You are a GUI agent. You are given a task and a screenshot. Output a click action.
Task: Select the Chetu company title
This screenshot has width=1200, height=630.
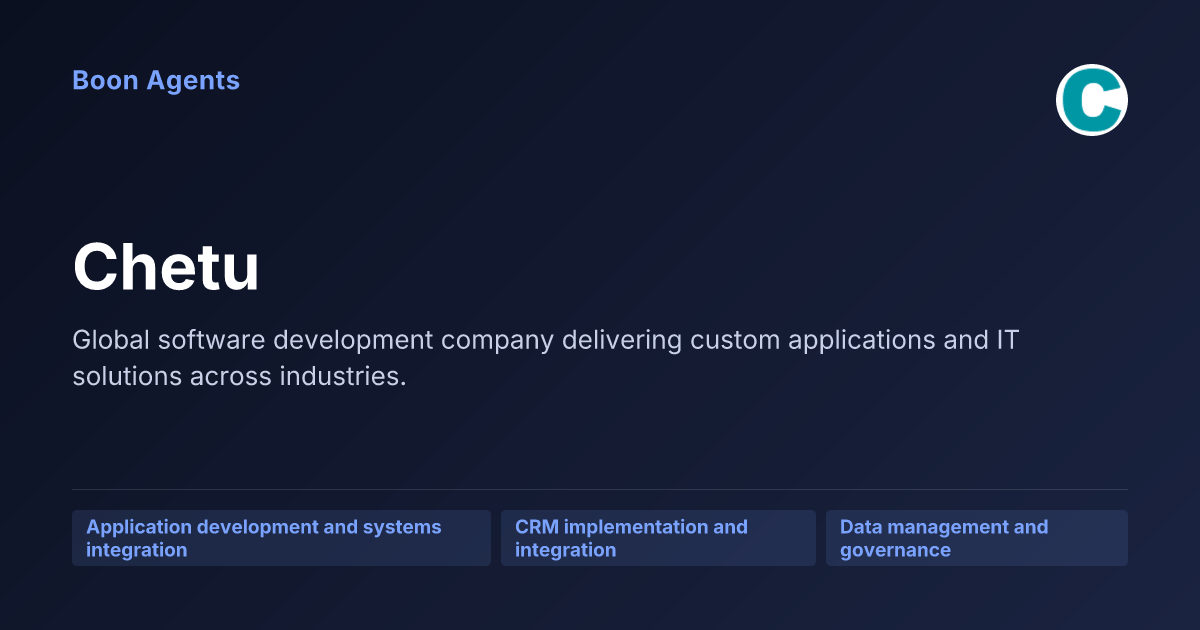(x=166, y=268)
